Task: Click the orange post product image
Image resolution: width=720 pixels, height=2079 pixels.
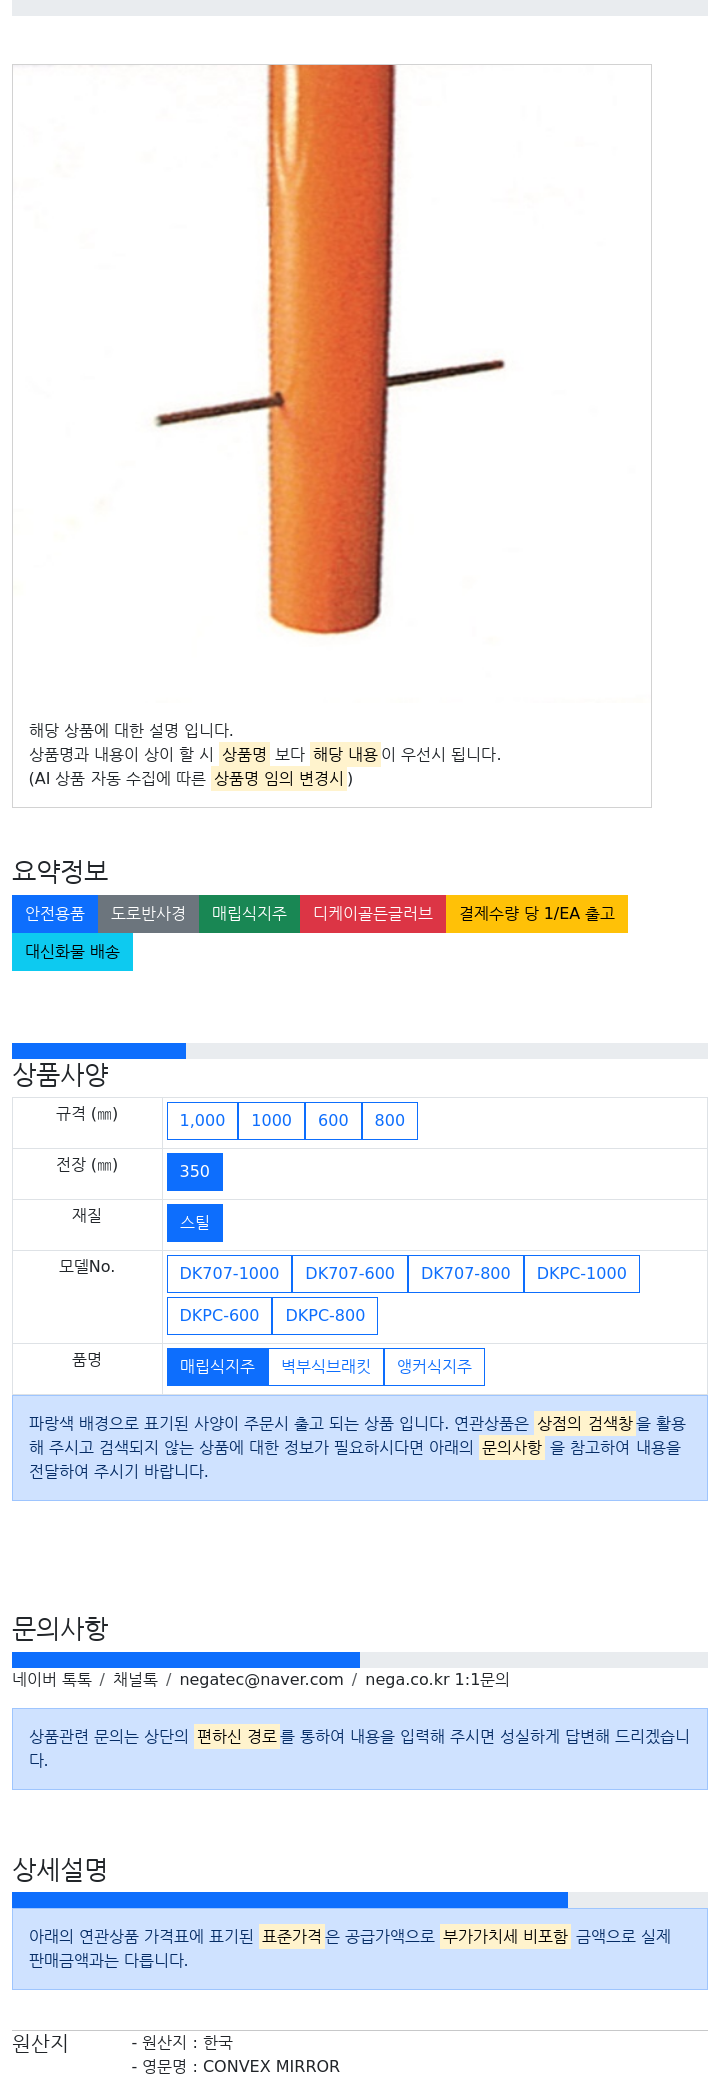Action: [331, 384]
